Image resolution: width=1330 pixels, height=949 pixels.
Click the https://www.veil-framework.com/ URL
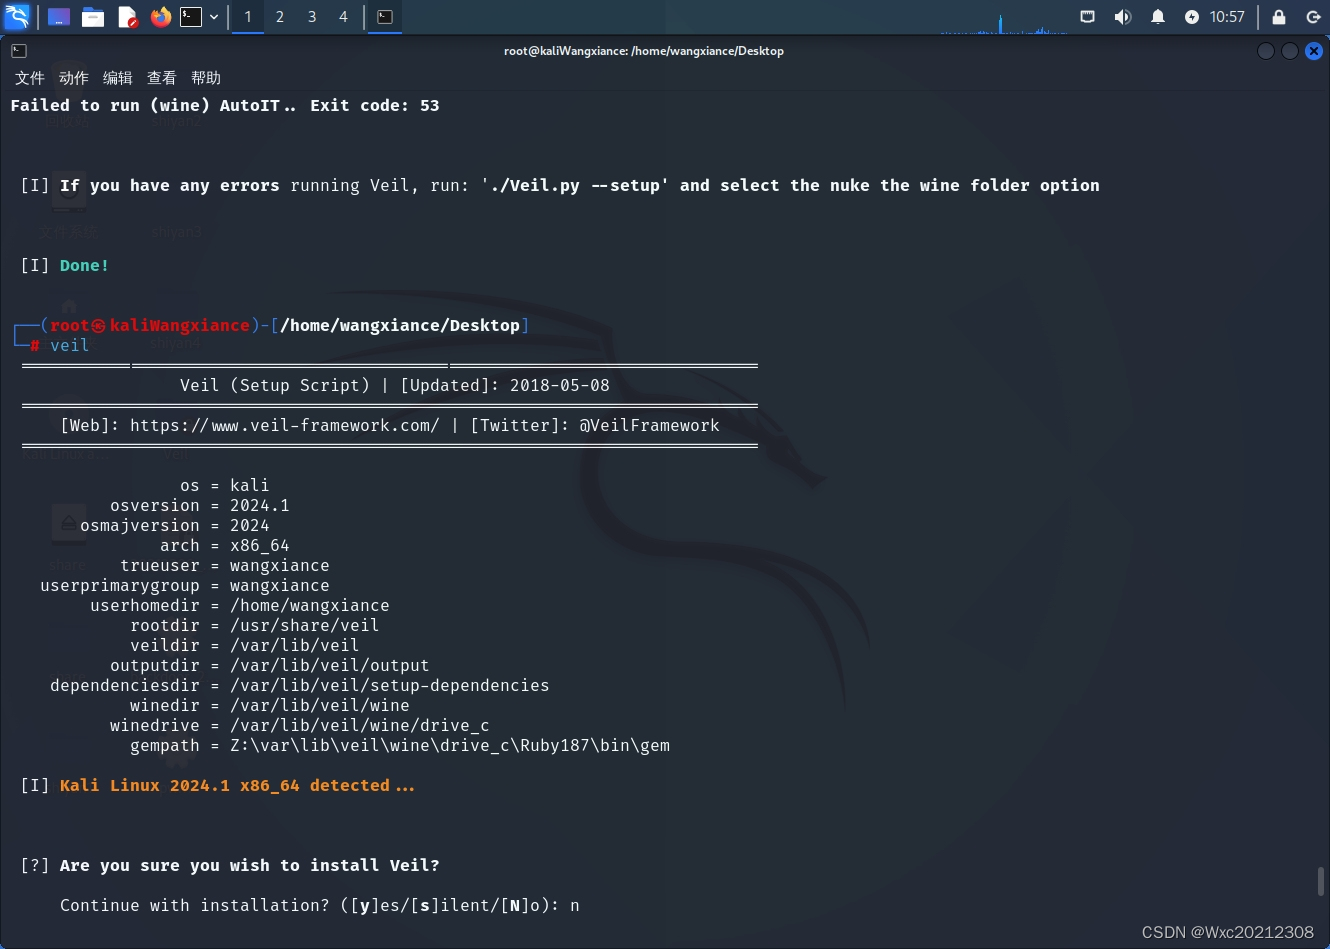point(284,425)
